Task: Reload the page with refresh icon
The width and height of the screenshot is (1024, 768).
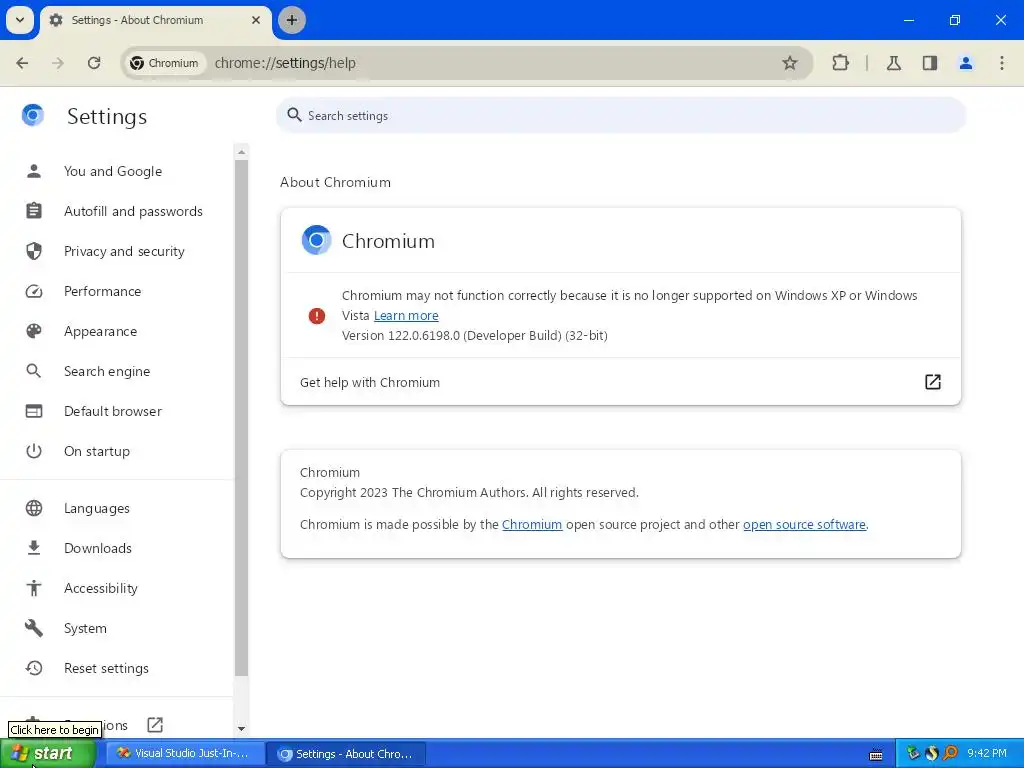Action: coord(94,63)
